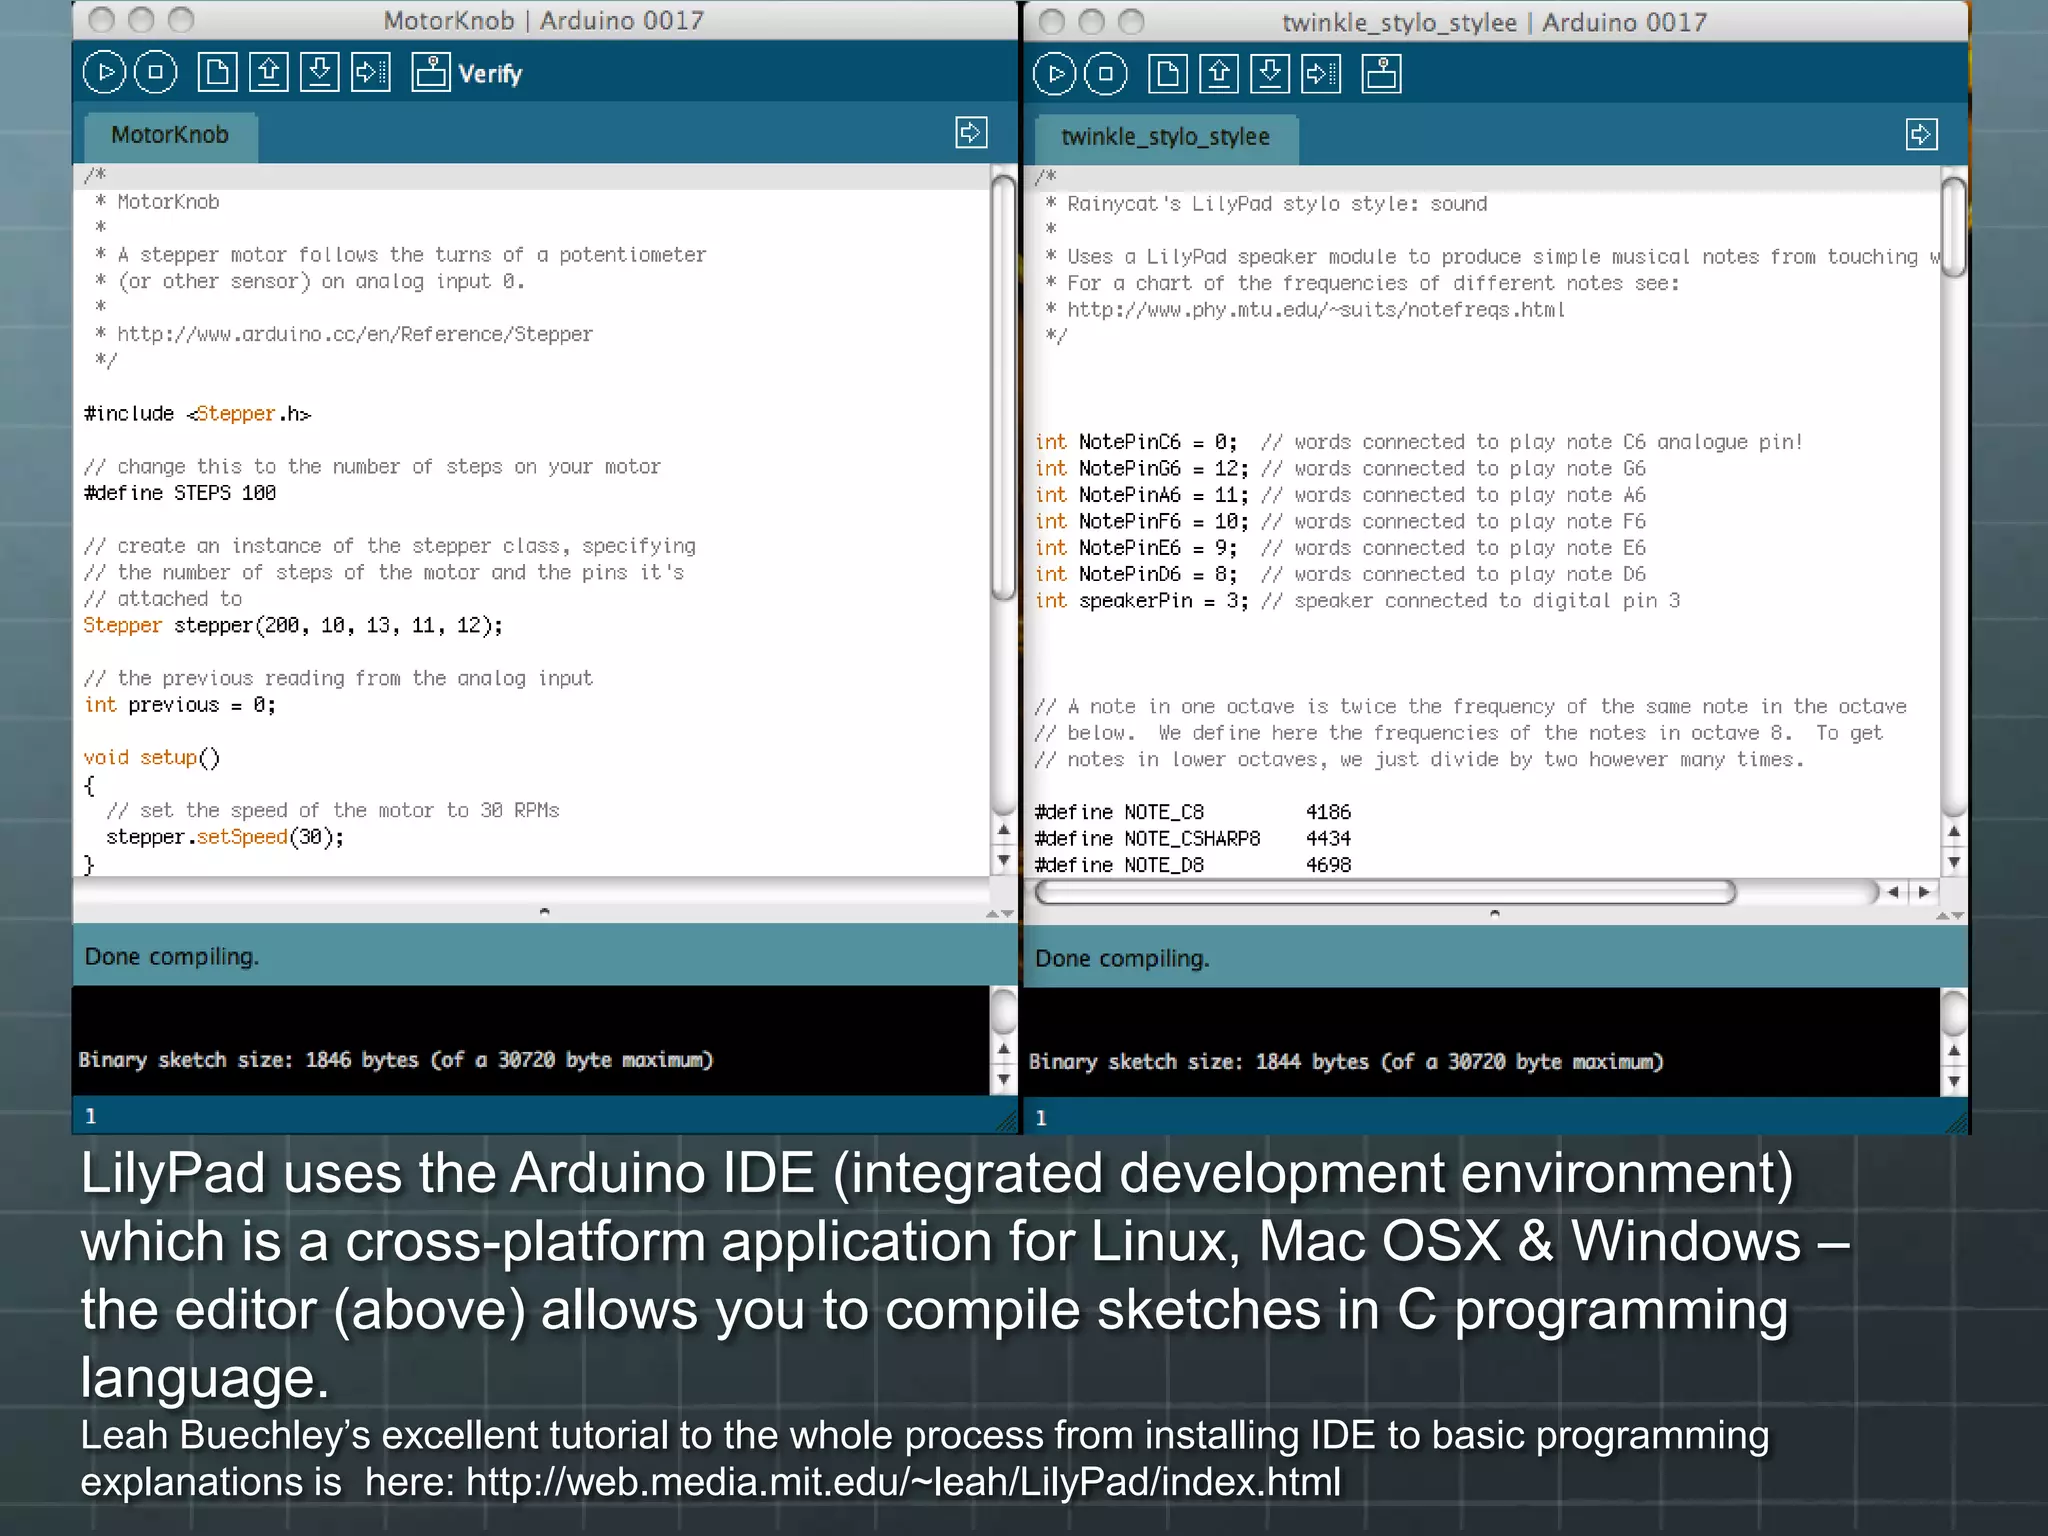Click horizontal scroll left arrow in twinkle_stylo_stylee editor
Screen dimensions: 2048x1536
[1893, 892]
